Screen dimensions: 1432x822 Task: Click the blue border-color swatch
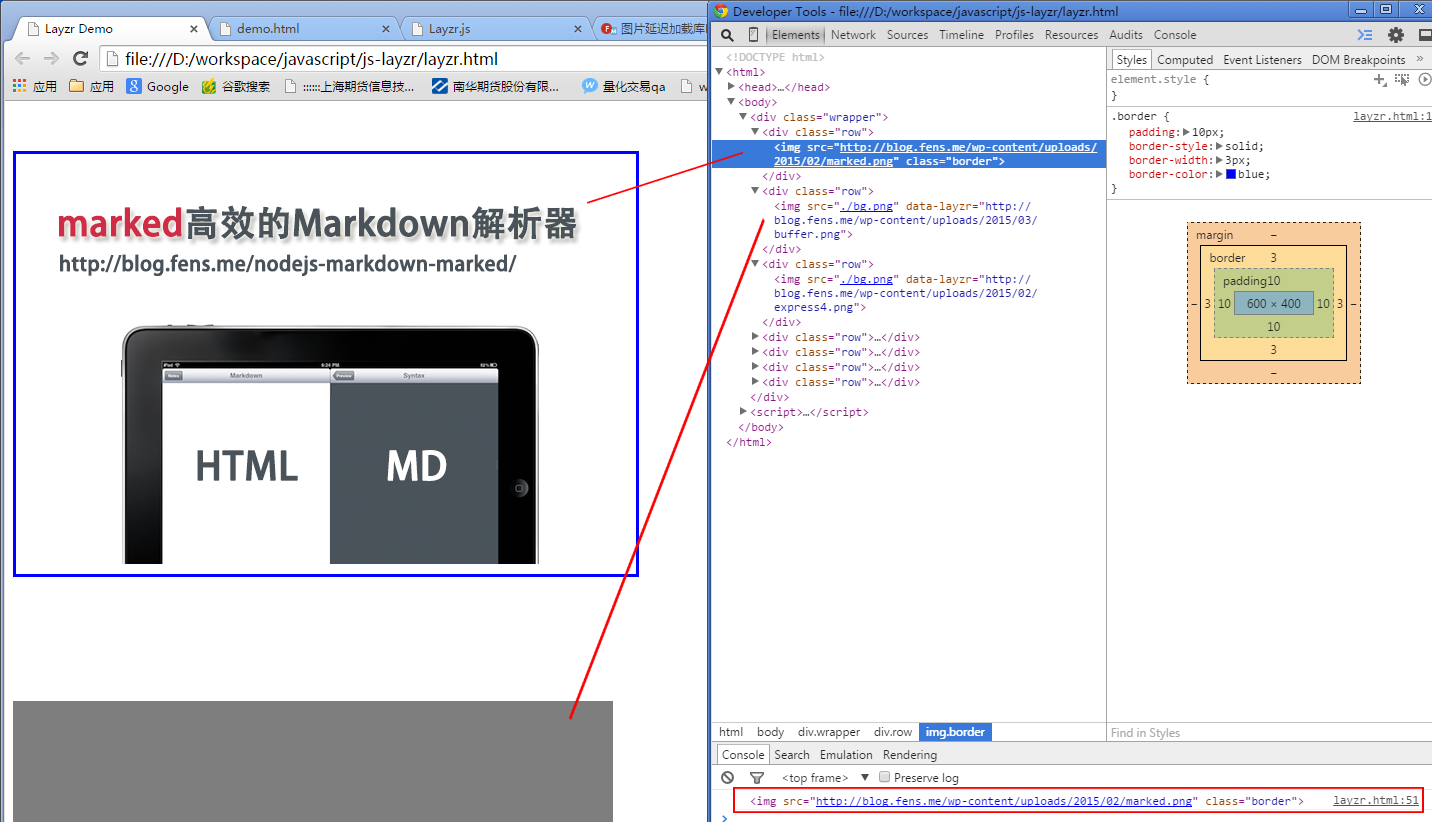coord(1231,174)
